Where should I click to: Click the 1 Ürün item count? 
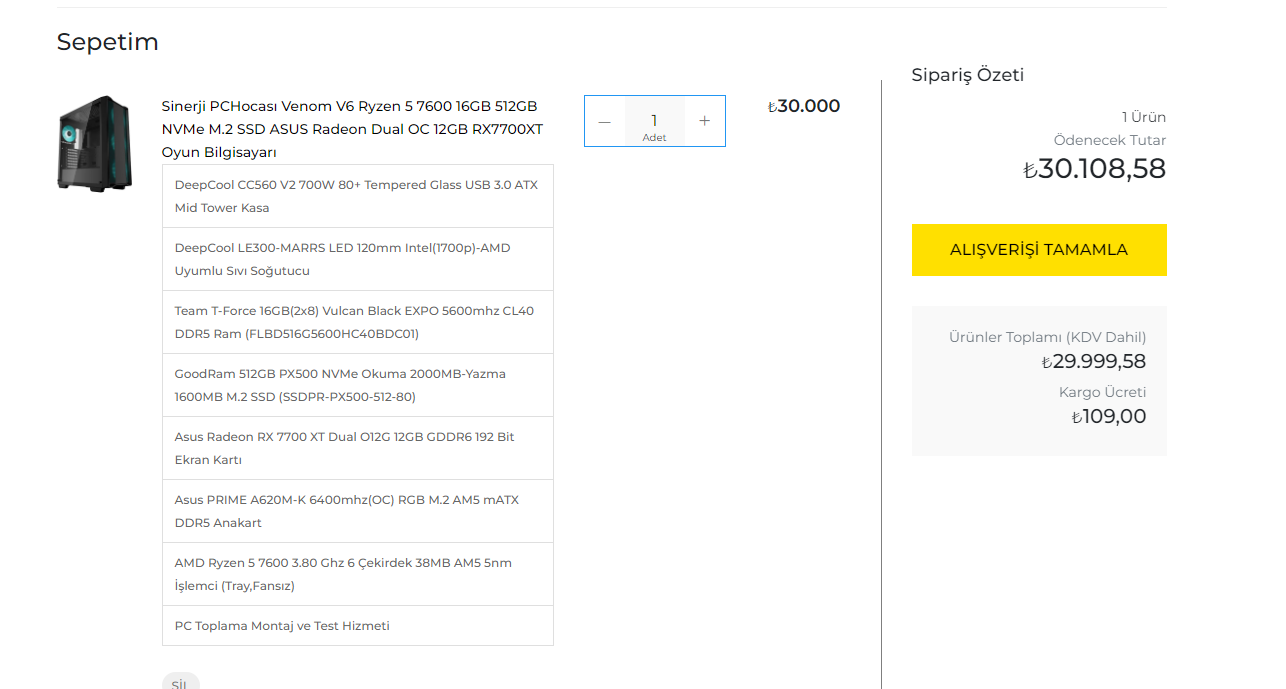click(x=1144, y=117)
